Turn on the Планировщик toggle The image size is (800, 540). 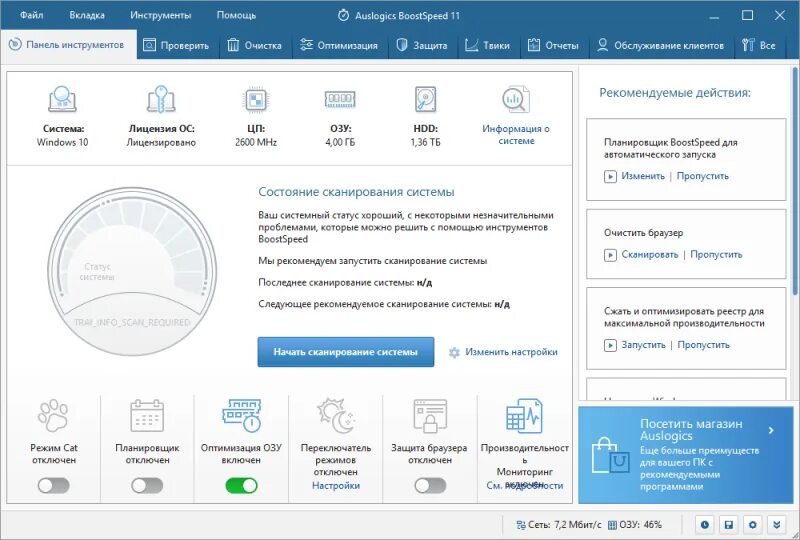tap(147, 485)
